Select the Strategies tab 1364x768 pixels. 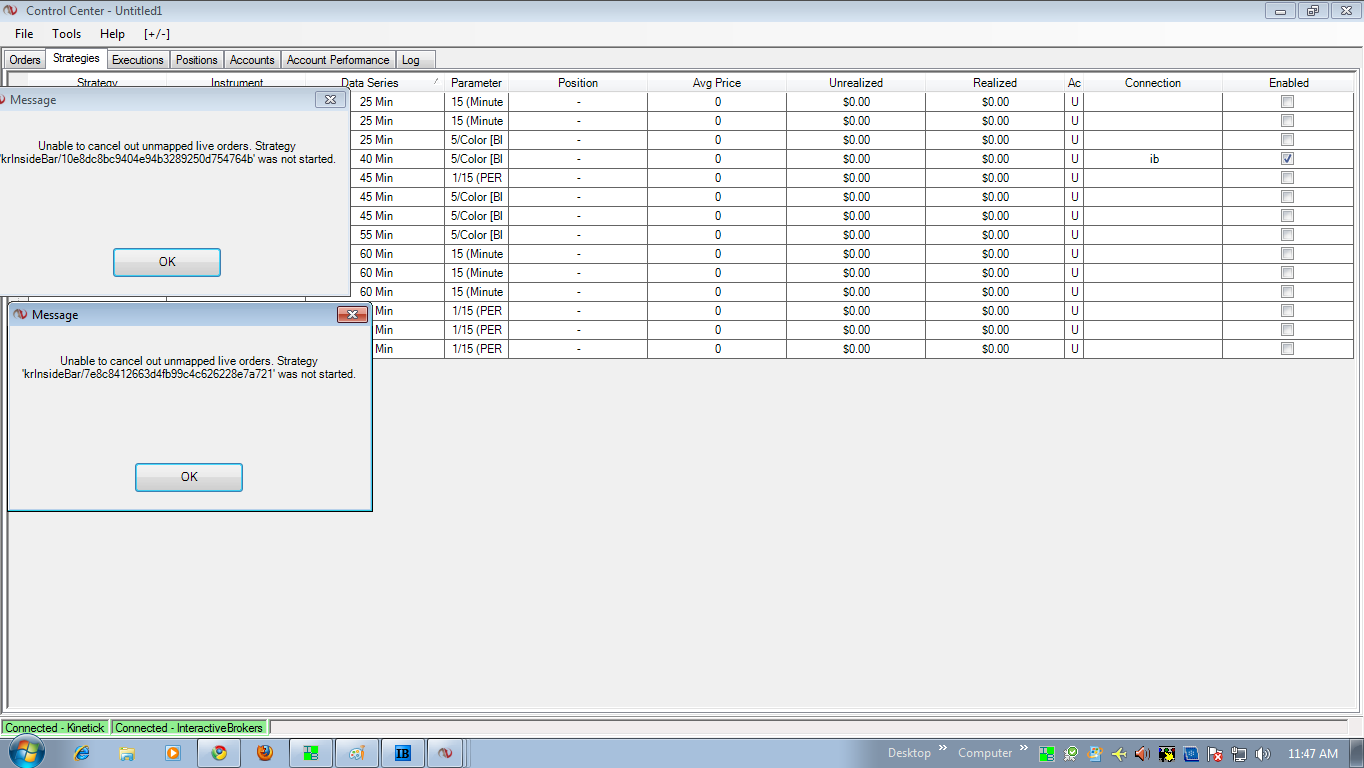[76, 59]
